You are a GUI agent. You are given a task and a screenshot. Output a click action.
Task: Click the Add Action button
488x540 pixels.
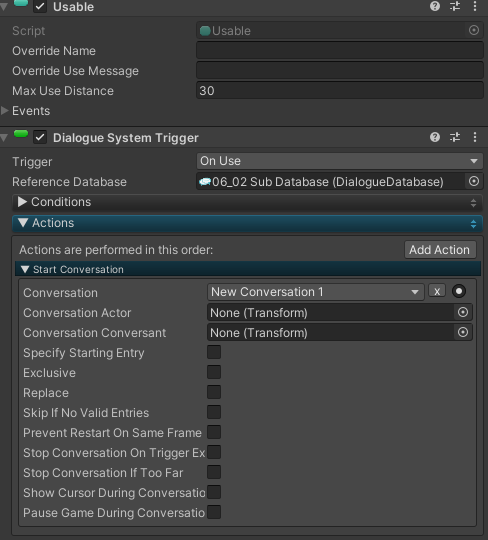pos(440,250)
